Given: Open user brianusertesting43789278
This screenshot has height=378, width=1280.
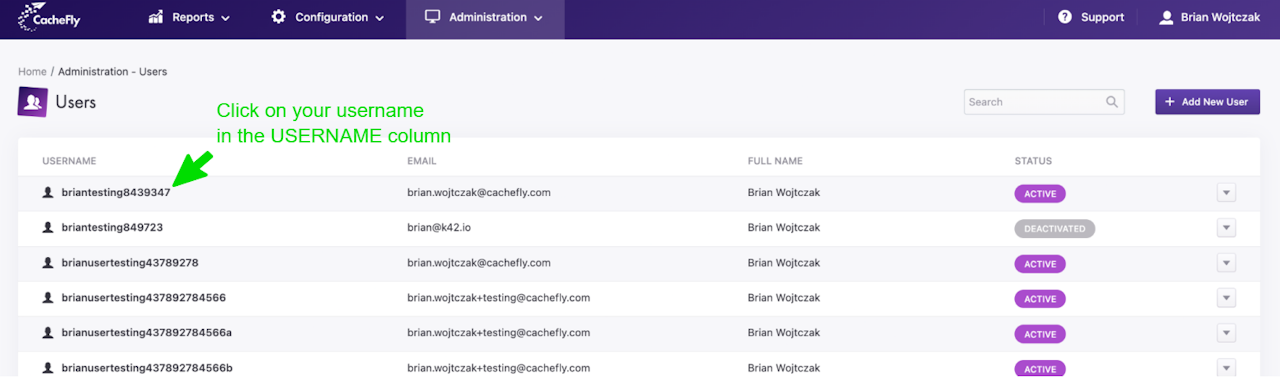Looking at the screenshot, I should tap(130, 263).
